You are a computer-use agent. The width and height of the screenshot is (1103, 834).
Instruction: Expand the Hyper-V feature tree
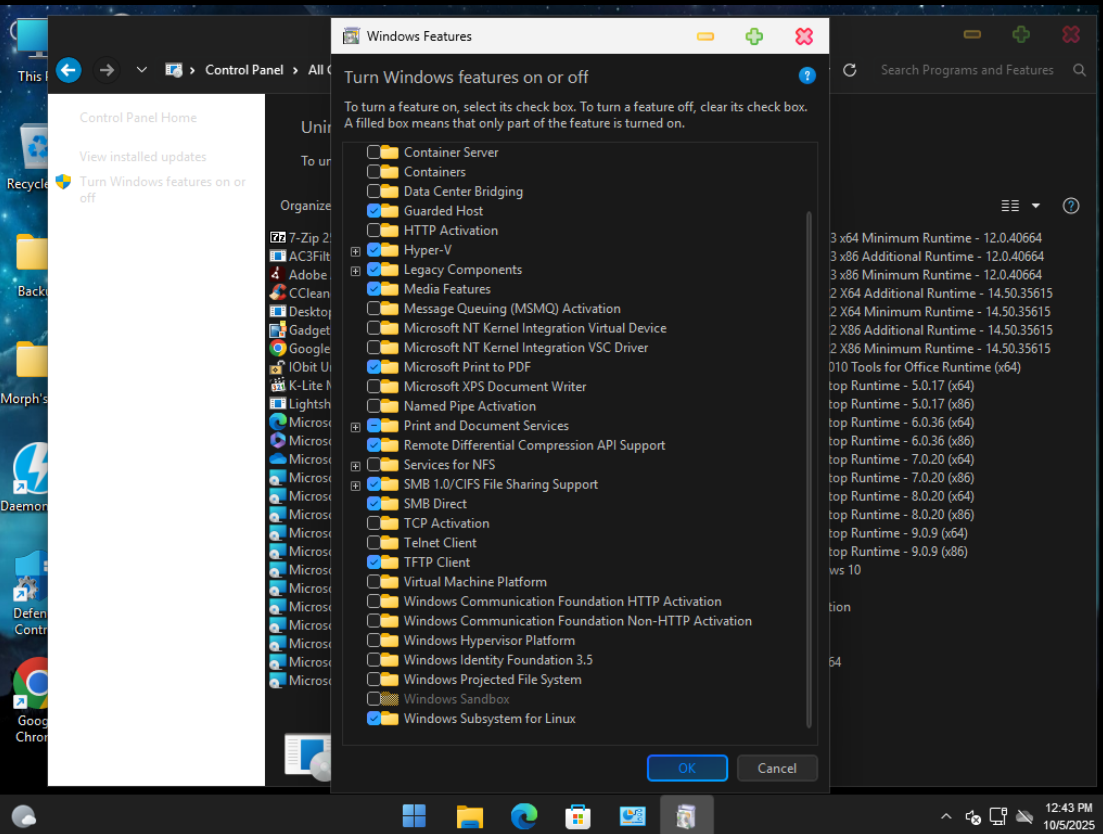[355, 251]
